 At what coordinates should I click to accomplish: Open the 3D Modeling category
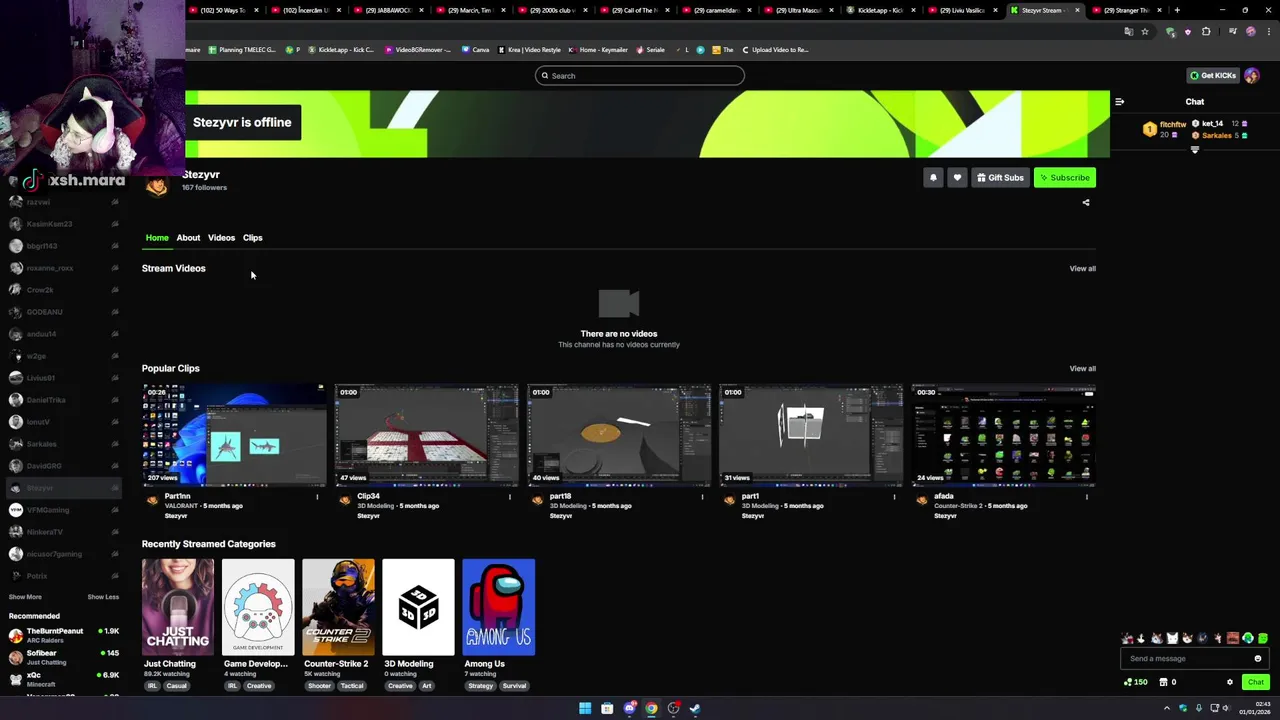point(418,607)
